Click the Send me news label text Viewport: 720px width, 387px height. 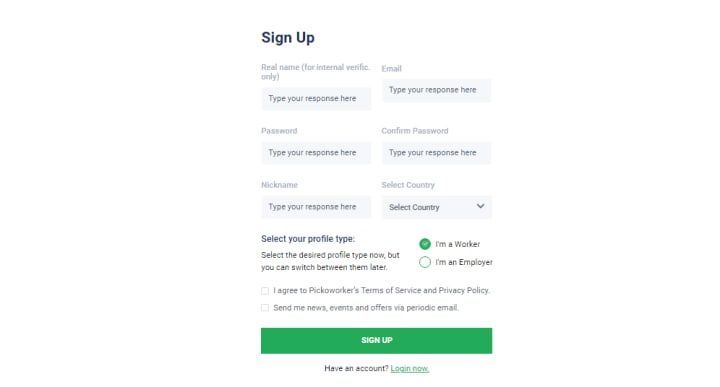pos(366,308)
